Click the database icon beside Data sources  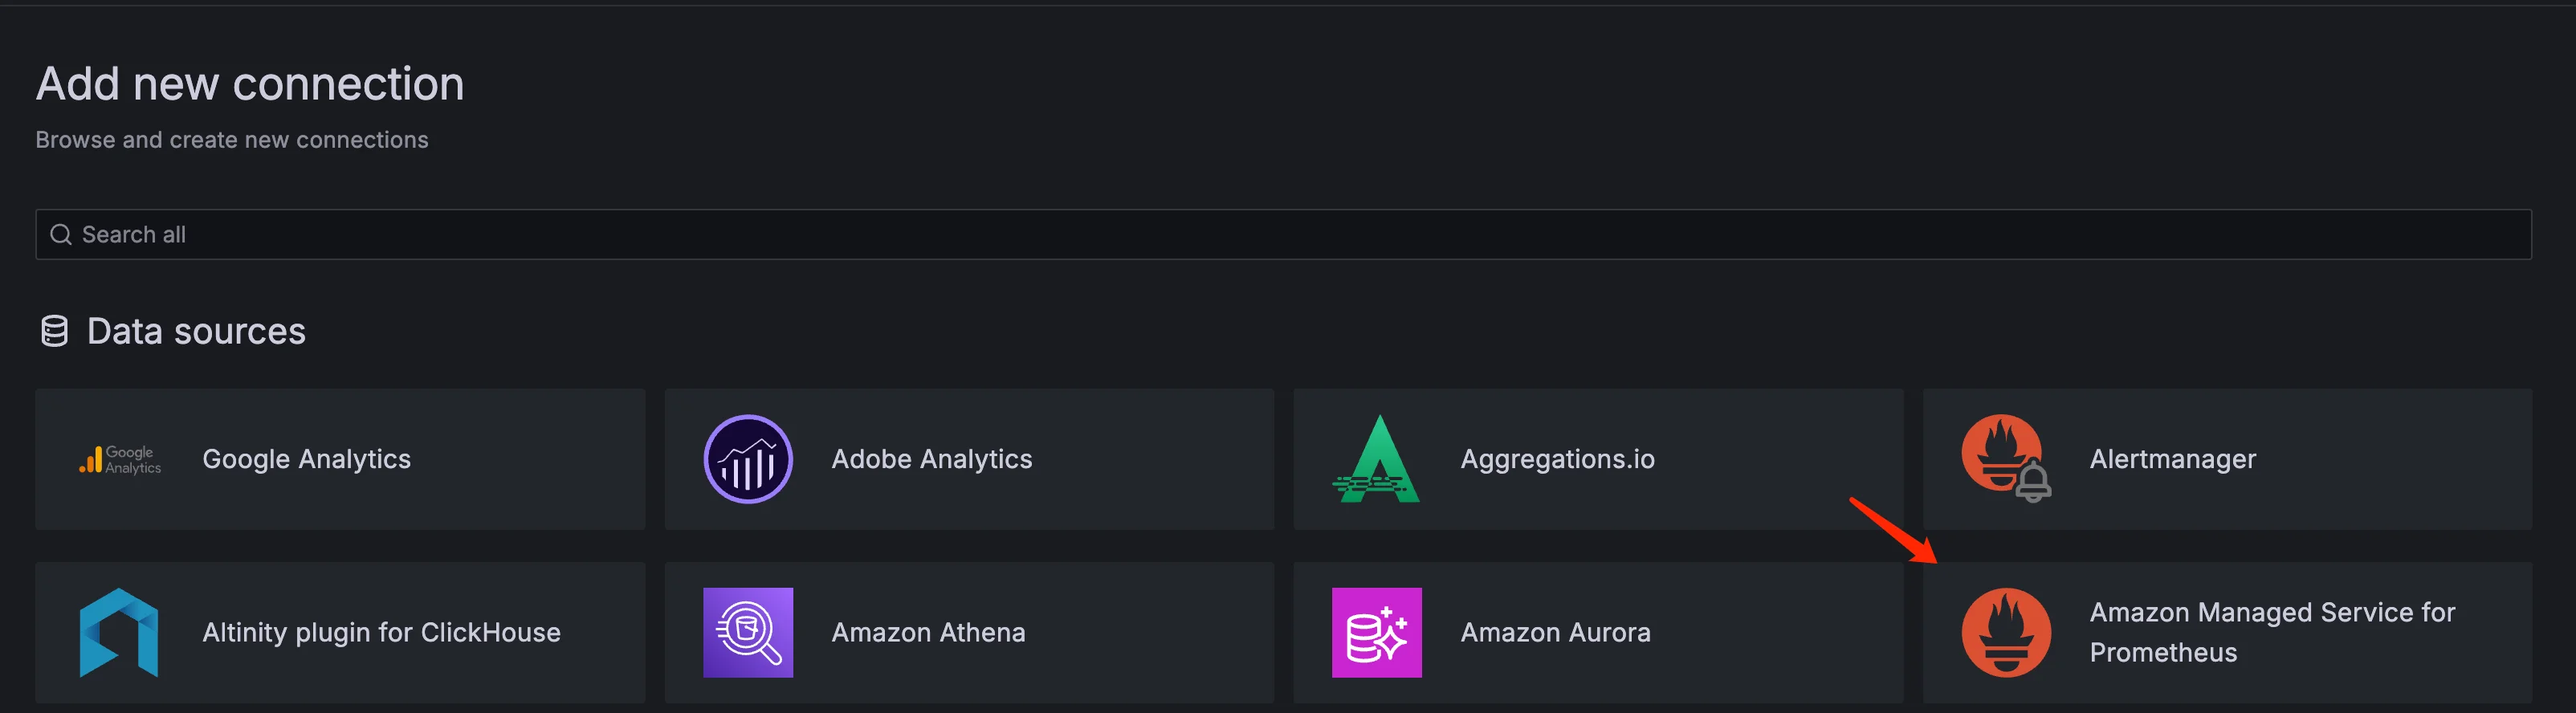[x=54, y=331]
